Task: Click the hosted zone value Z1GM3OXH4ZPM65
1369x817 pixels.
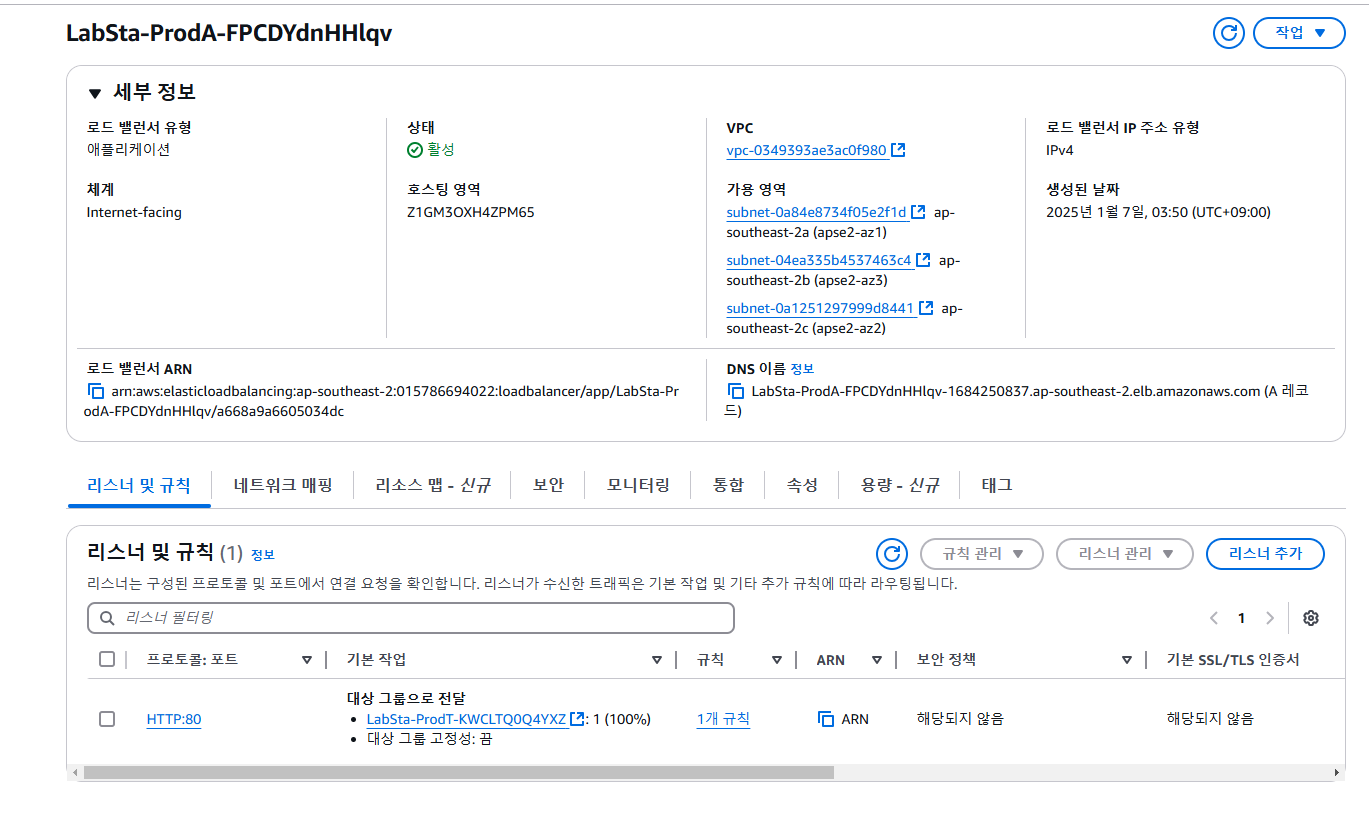Action: click(x=471, y=212)
